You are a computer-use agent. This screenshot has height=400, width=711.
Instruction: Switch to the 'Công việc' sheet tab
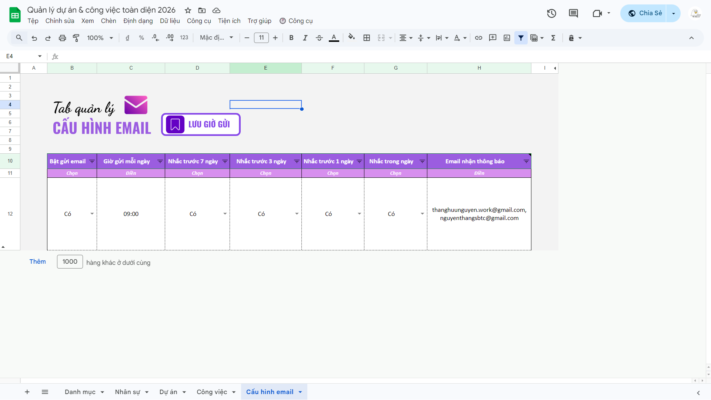click(x=211, y=392)
